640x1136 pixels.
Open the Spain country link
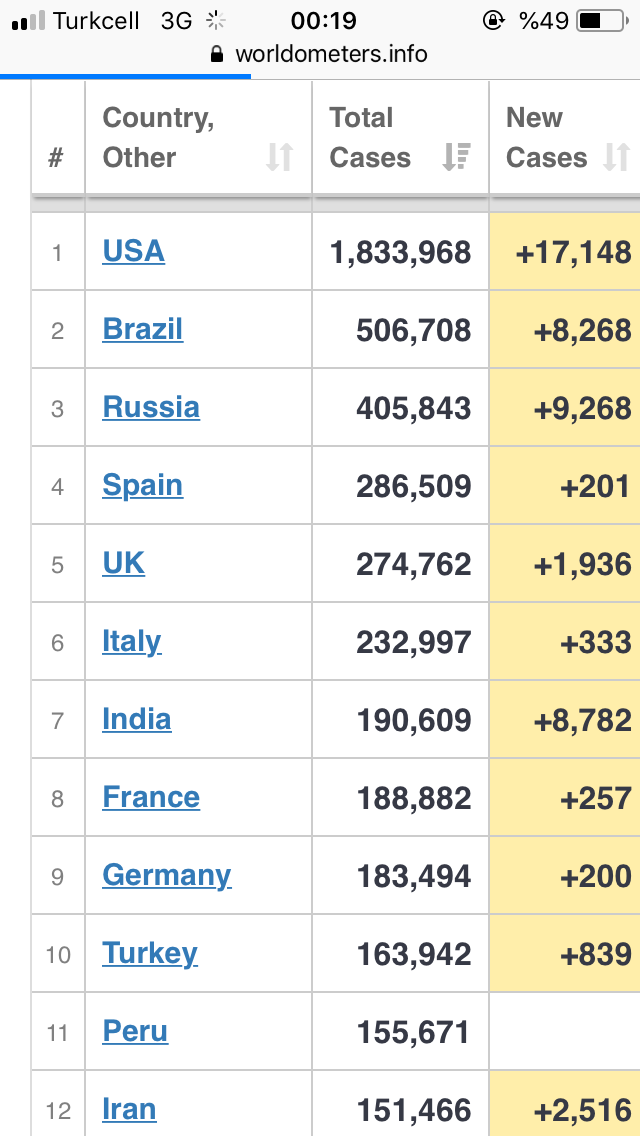click(x=143, y=486)
